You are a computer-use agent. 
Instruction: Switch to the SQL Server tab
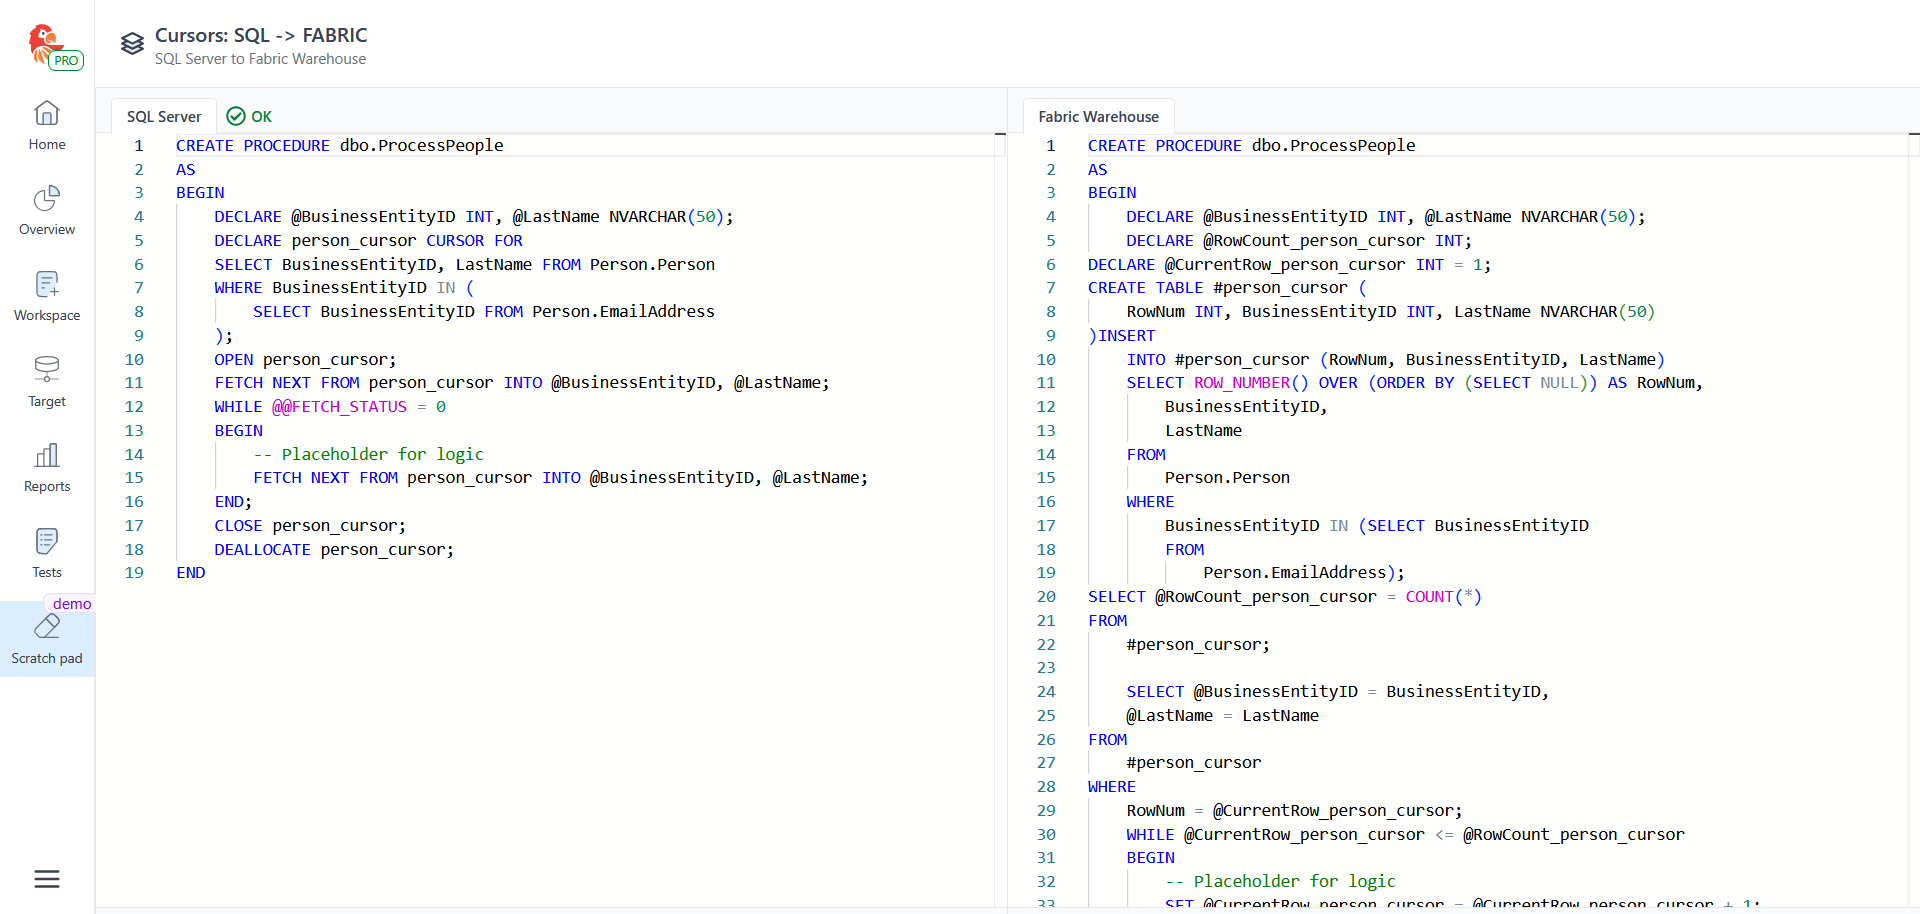[x=164, y=117]
